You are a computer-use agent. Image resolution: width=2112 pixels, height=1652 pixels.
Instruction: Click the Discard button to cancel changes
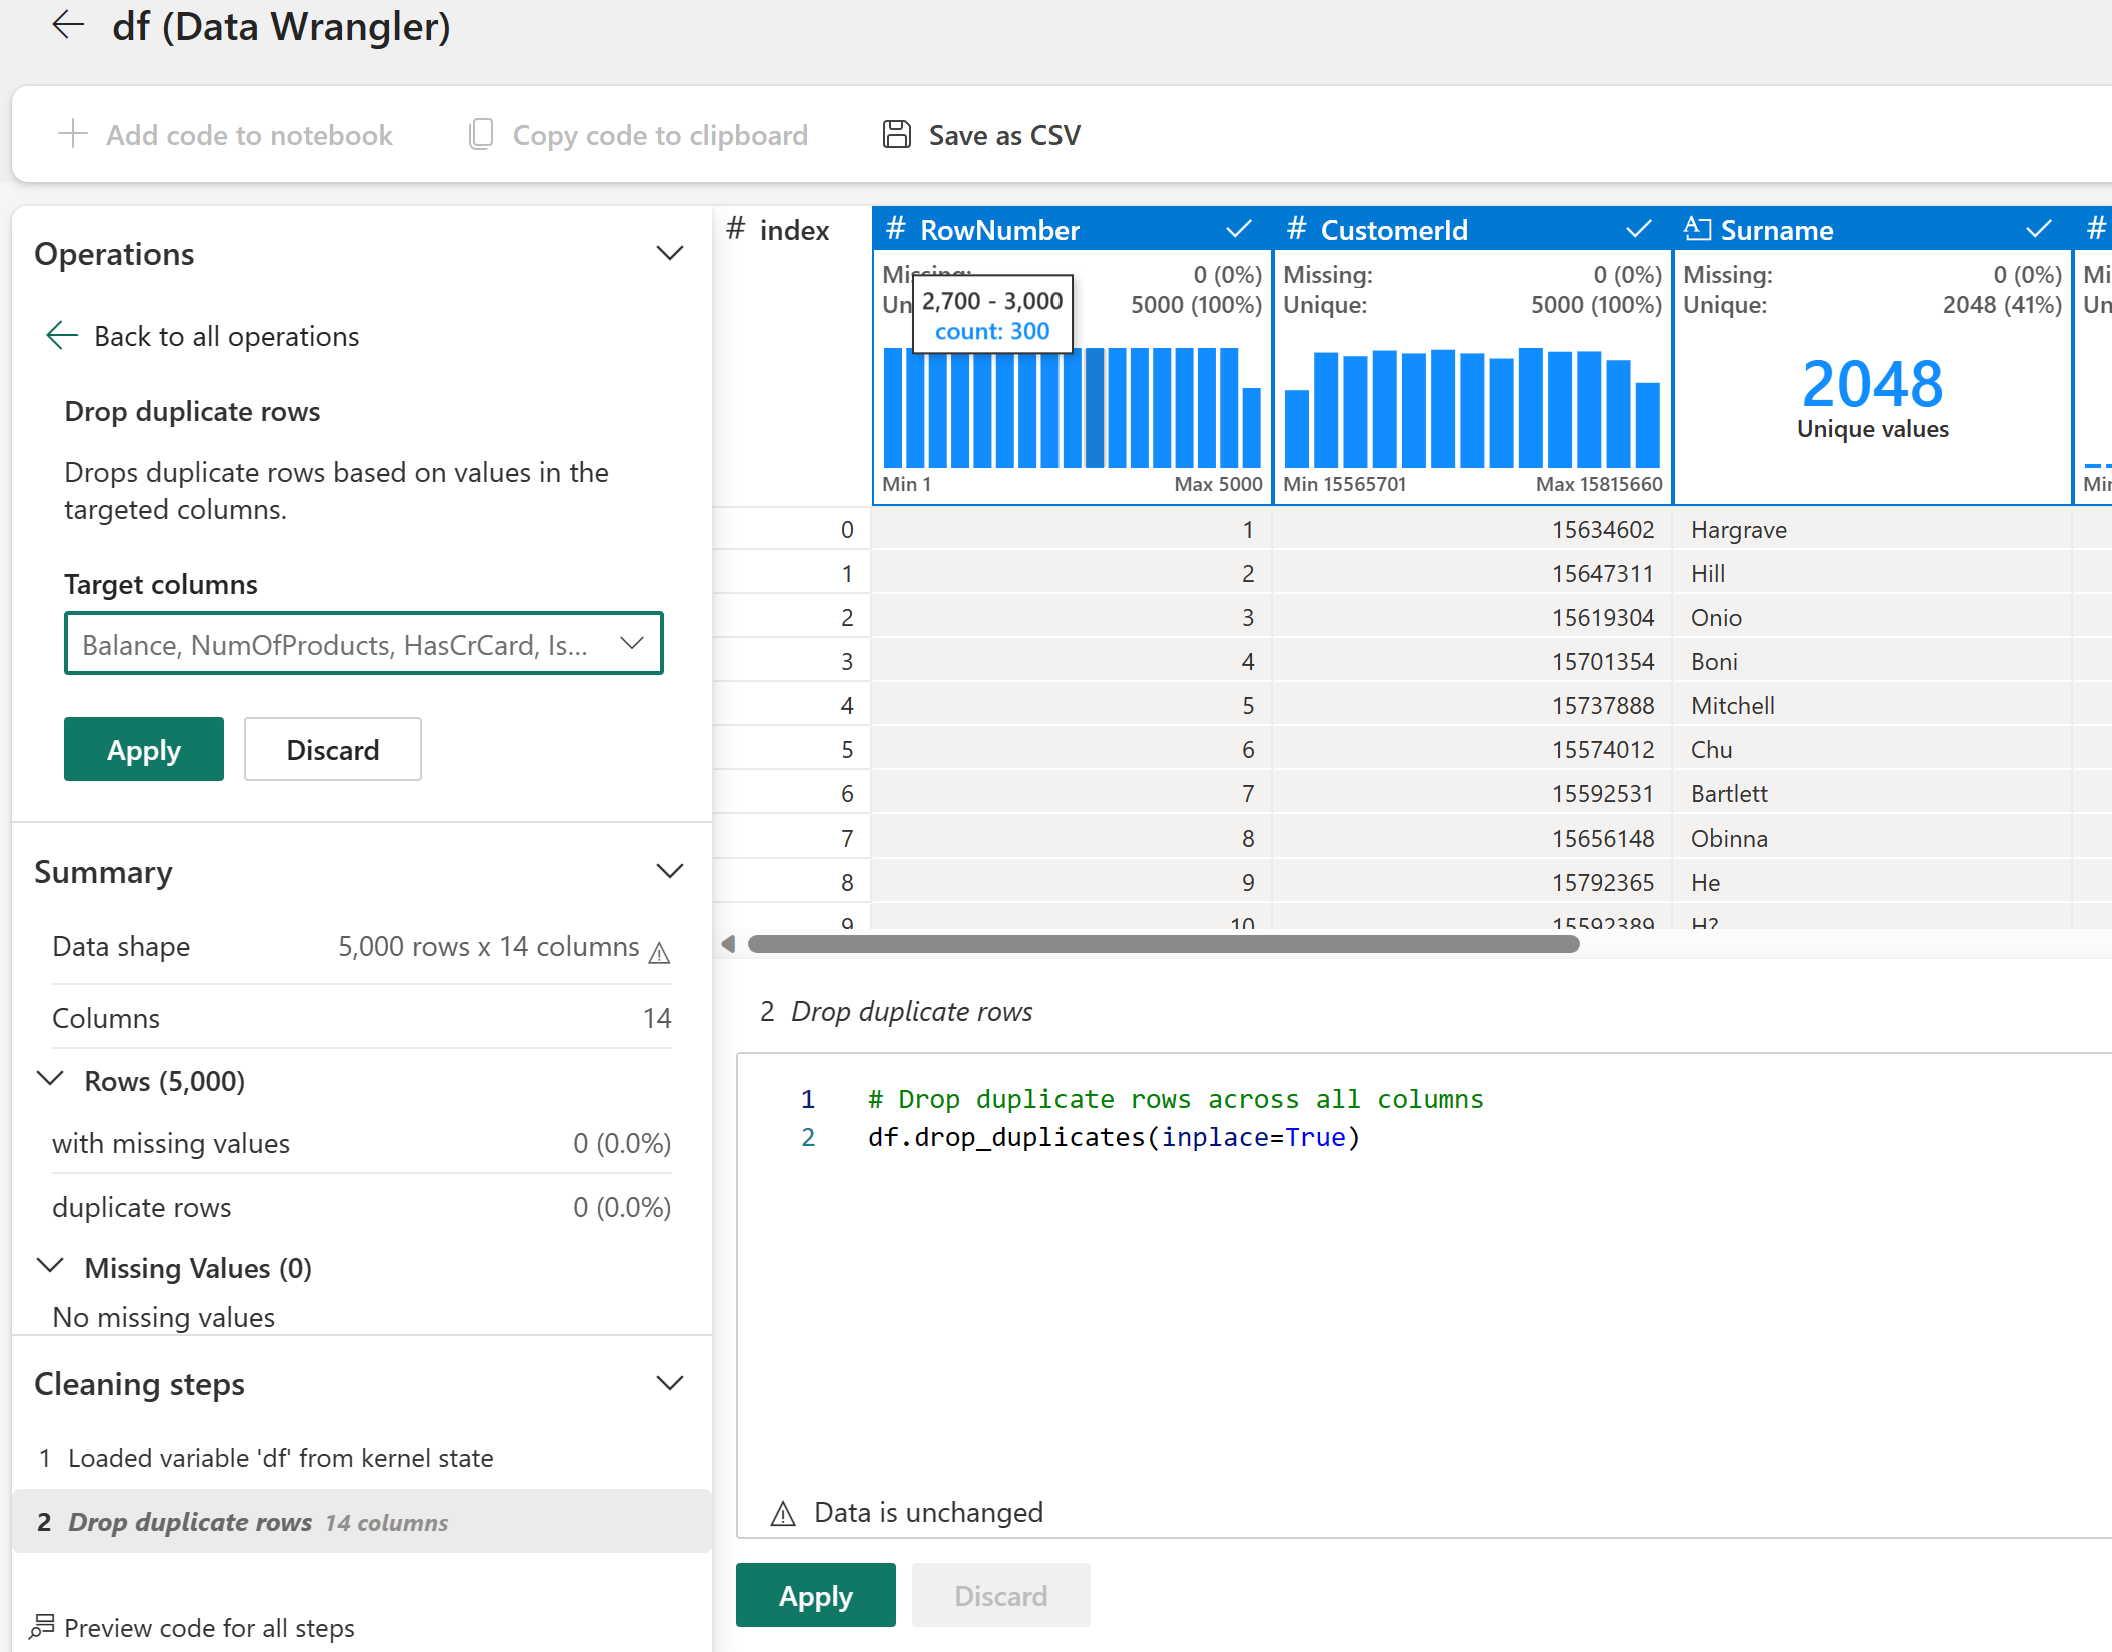333,749
